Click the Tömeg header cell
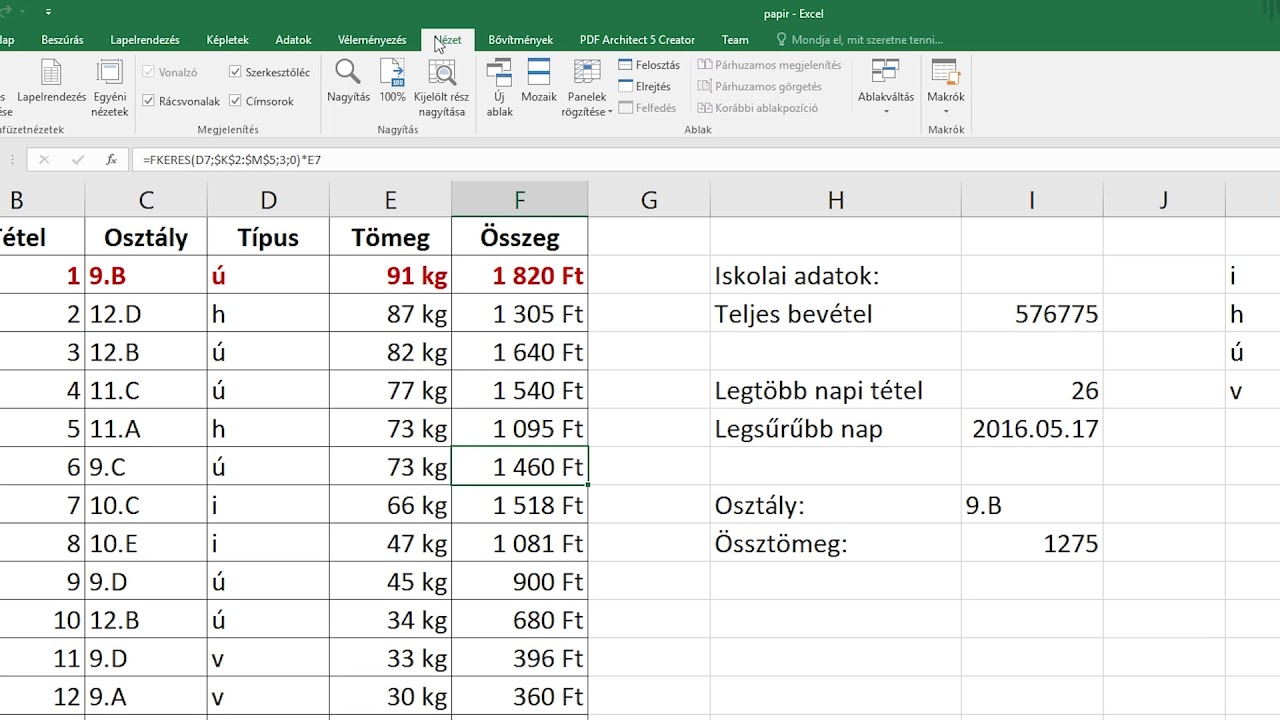This screenshot has height=720, width=1280. click(390, 237)
